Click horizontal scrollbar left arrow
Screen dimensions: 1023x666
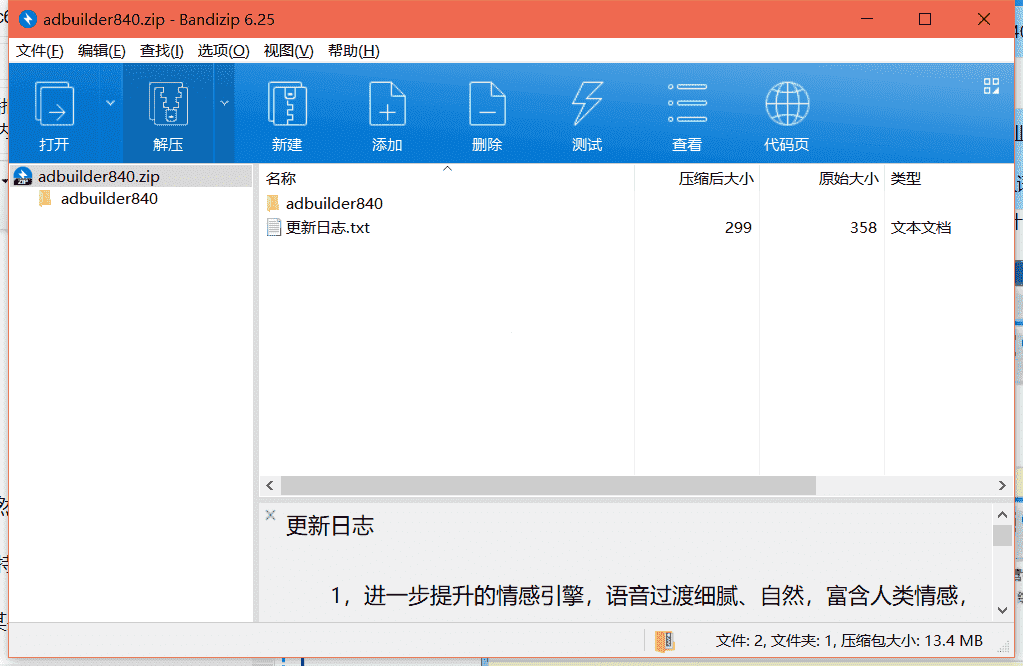coord(270,485)
